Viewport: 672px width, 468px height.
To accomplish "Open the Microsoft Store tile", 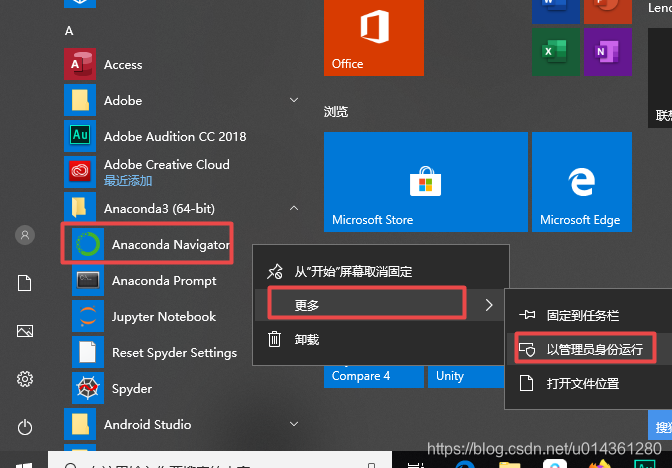I will [x=426, y=182].
